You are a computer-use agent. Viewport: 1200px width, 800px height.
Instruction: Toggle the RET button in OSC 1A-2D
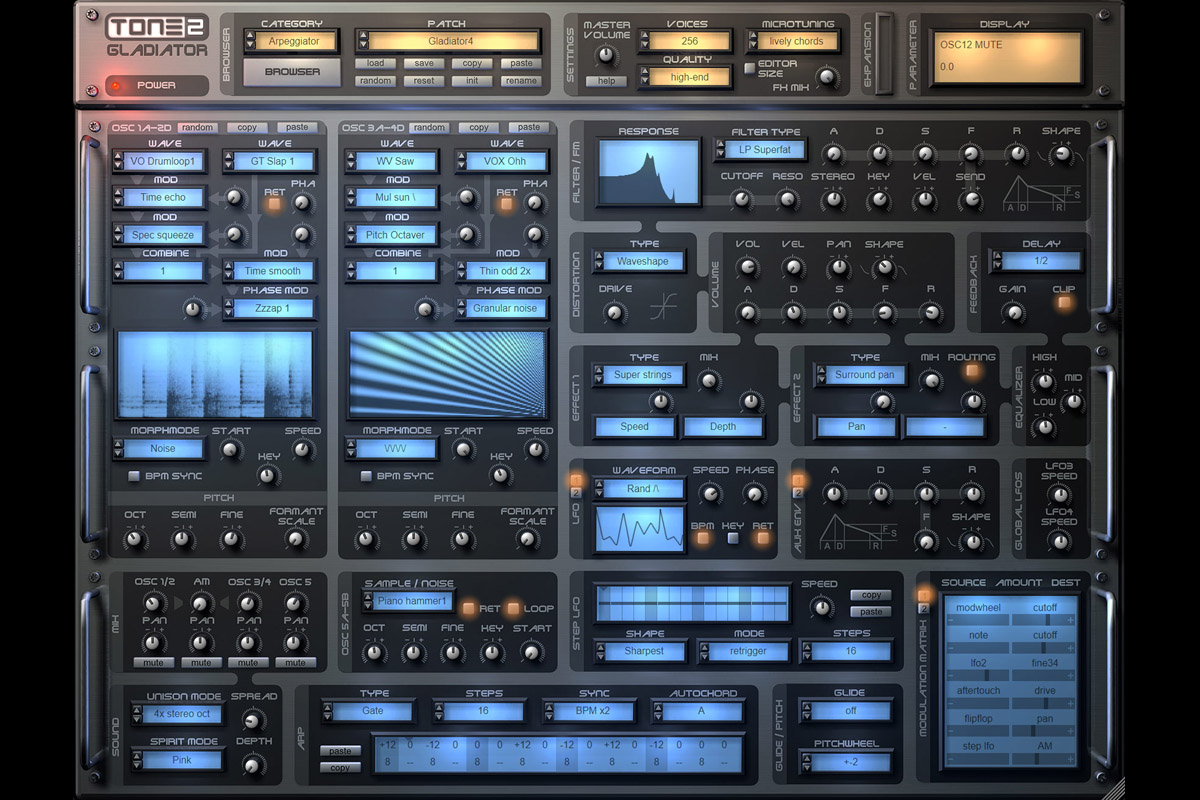[274, 202]
